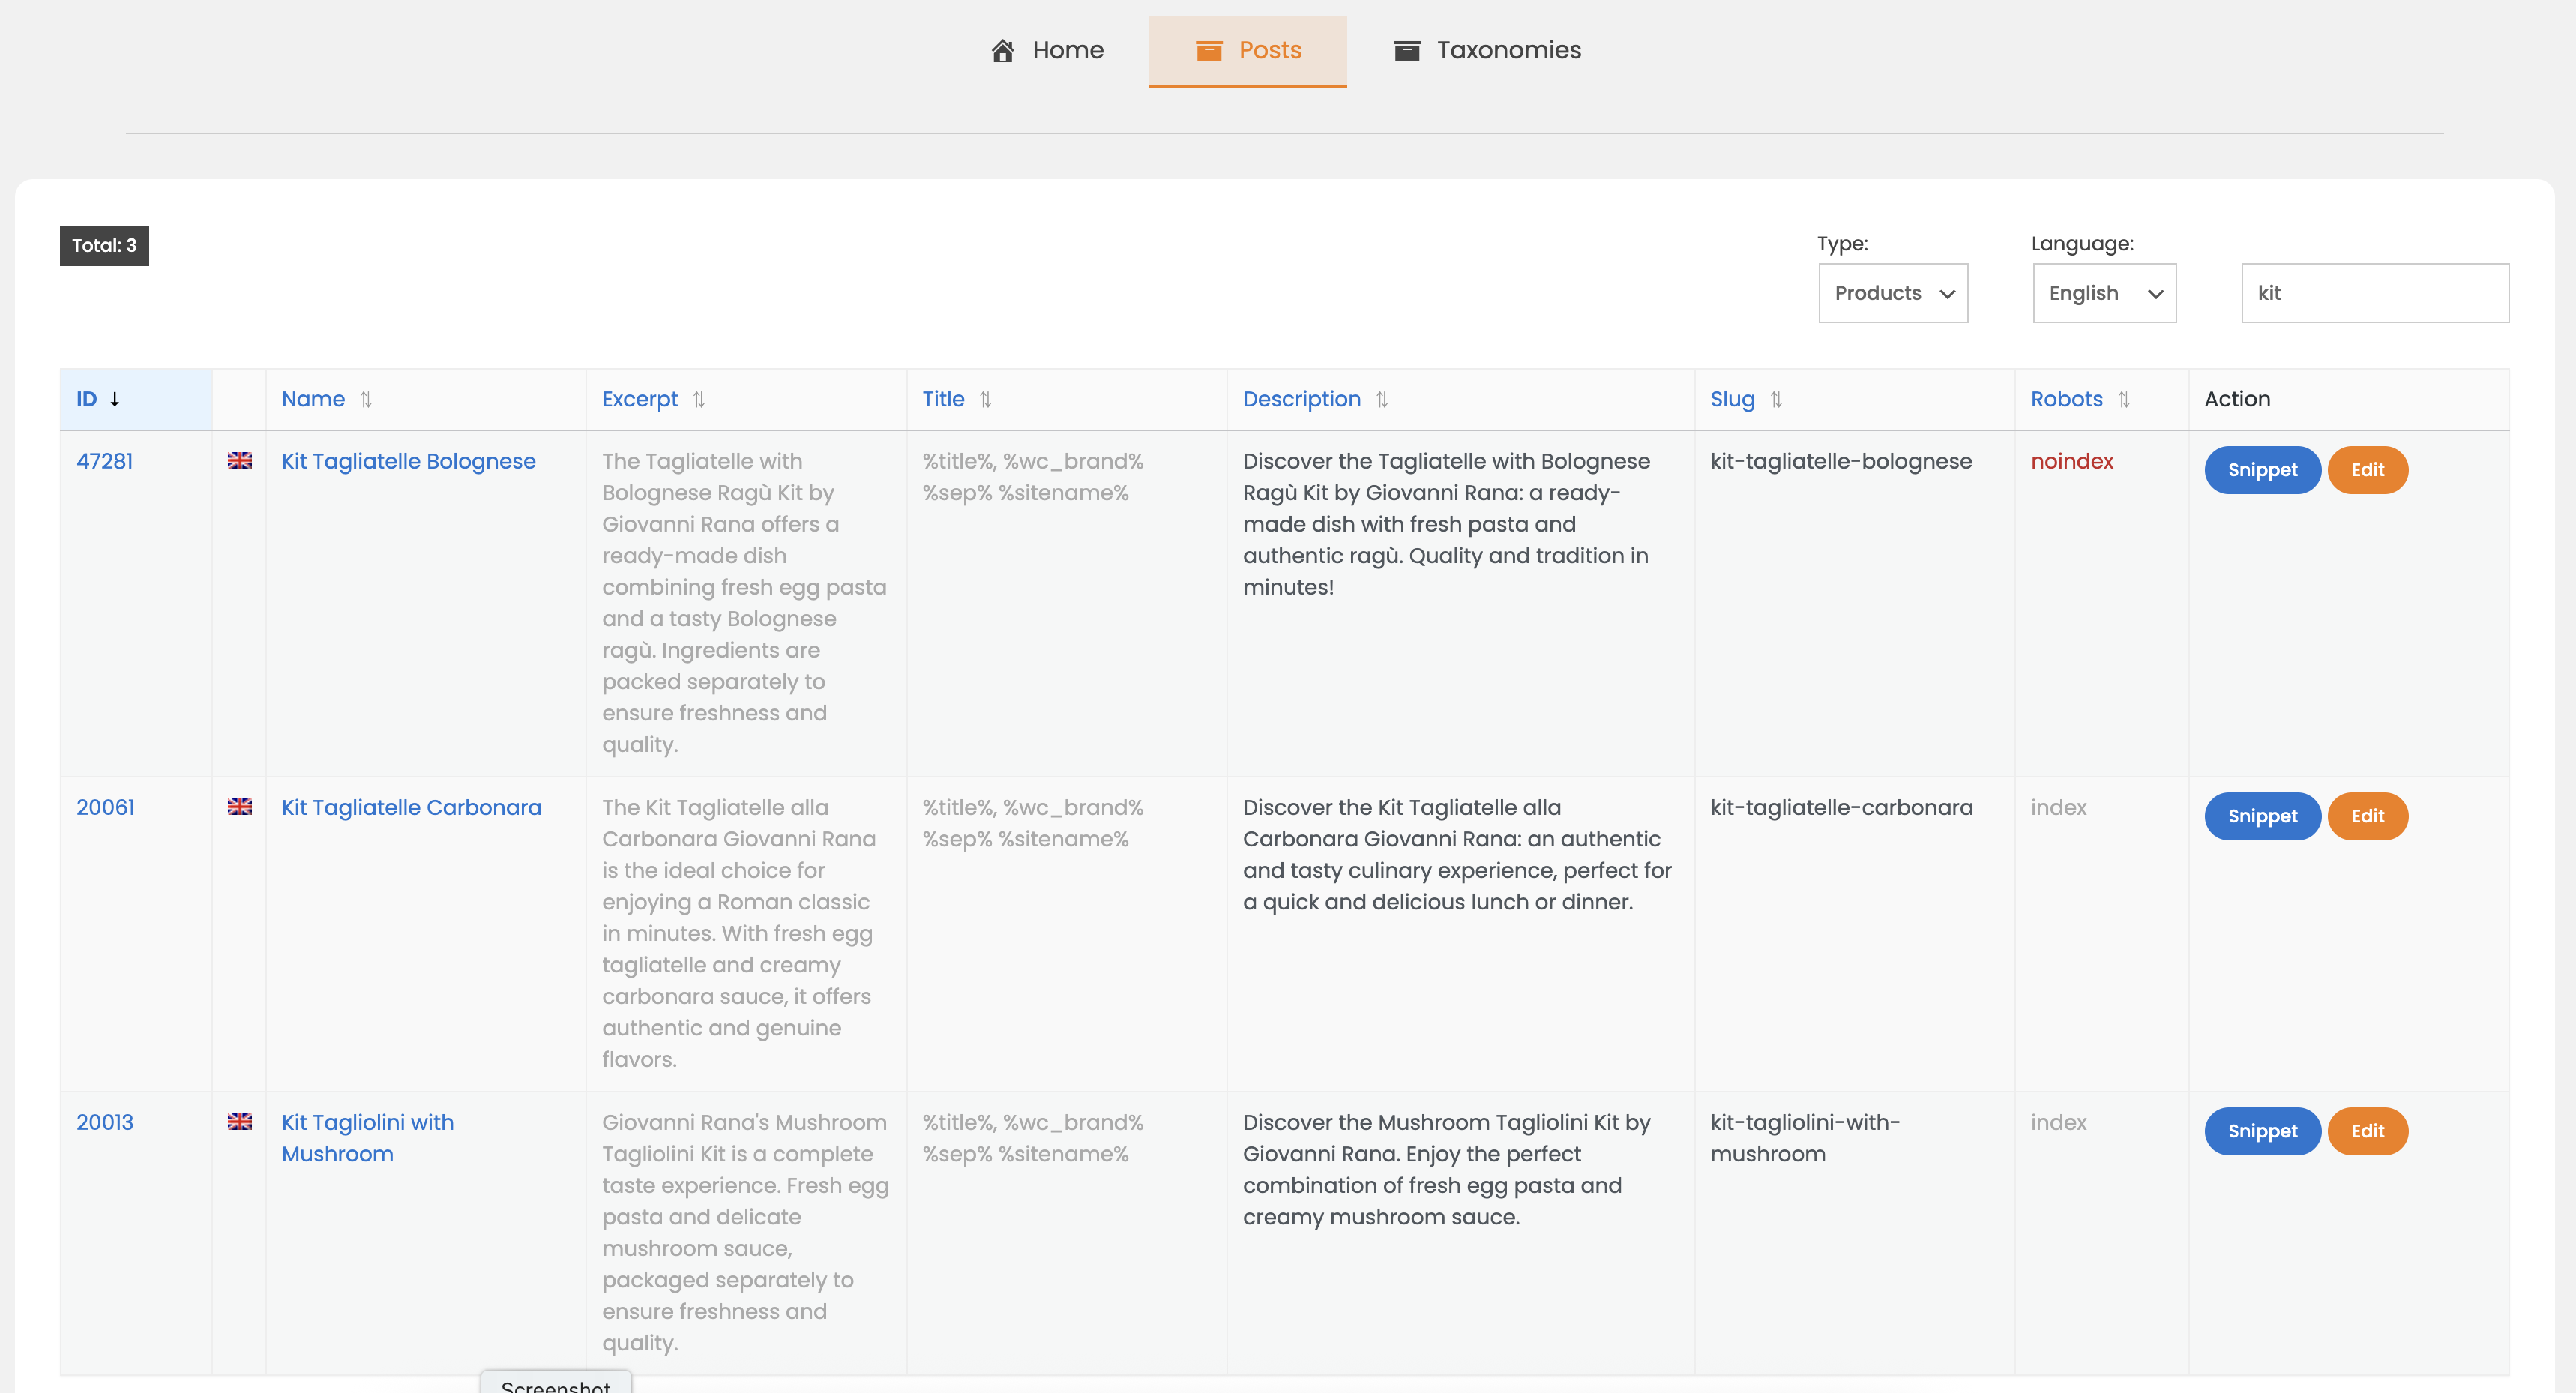Click the UK flag for Kit Tagliolini with Mushroom
2576x1393 pixels.
pyautogui.click(x=239, y=1122)
